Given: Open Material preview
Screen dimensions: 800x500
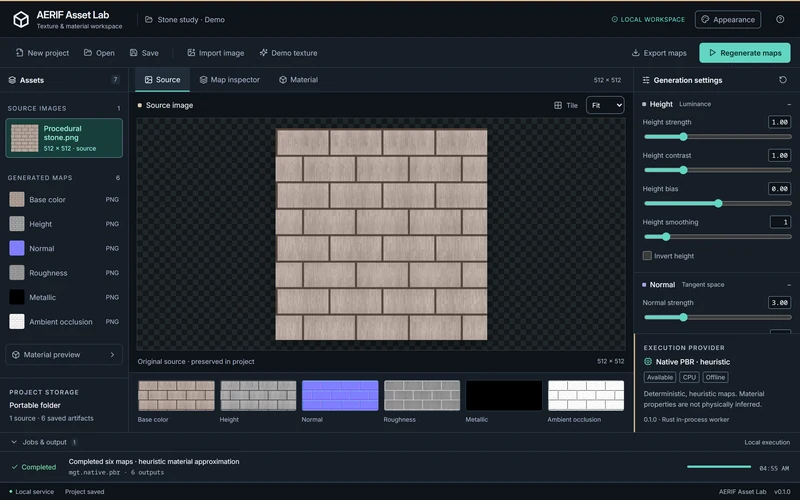Looking at the screenshot, I should coord(64,355).
